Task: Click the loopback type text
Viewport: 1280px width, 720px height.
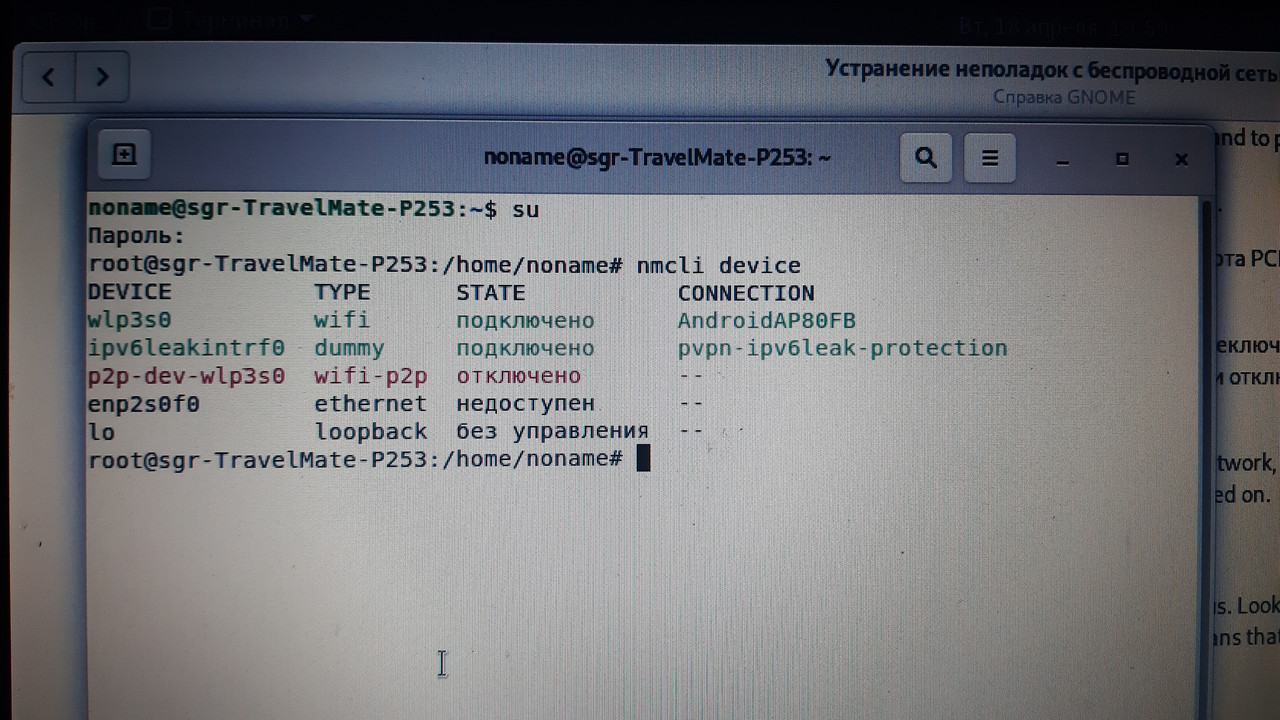Action: tap(371, 432)
